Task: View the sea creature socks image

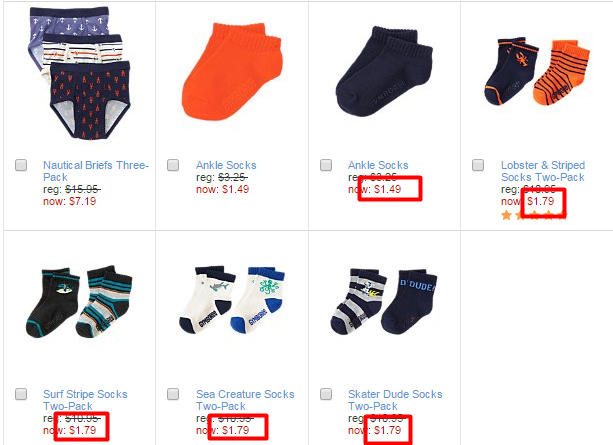Action: [x=232, y=300]
